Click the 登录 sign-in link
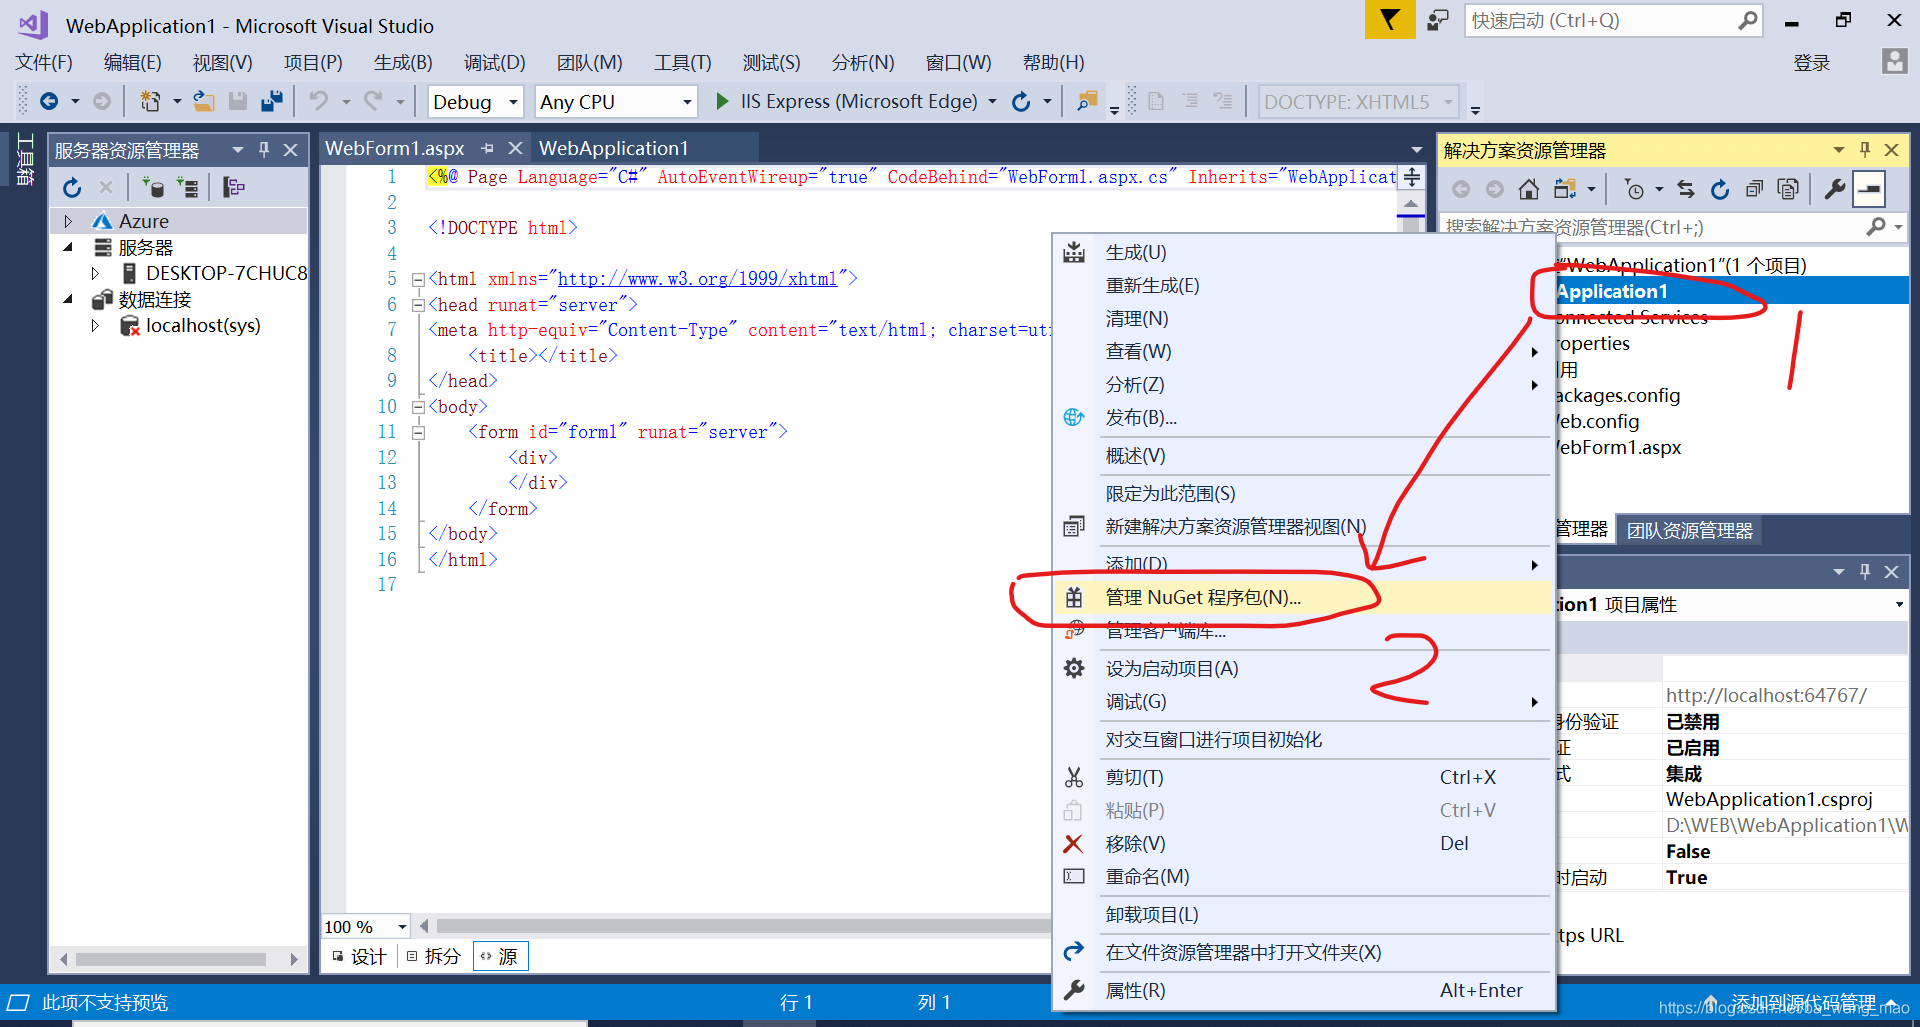This screenshot has height=1027, width=1920. (x=1812, y=62)
